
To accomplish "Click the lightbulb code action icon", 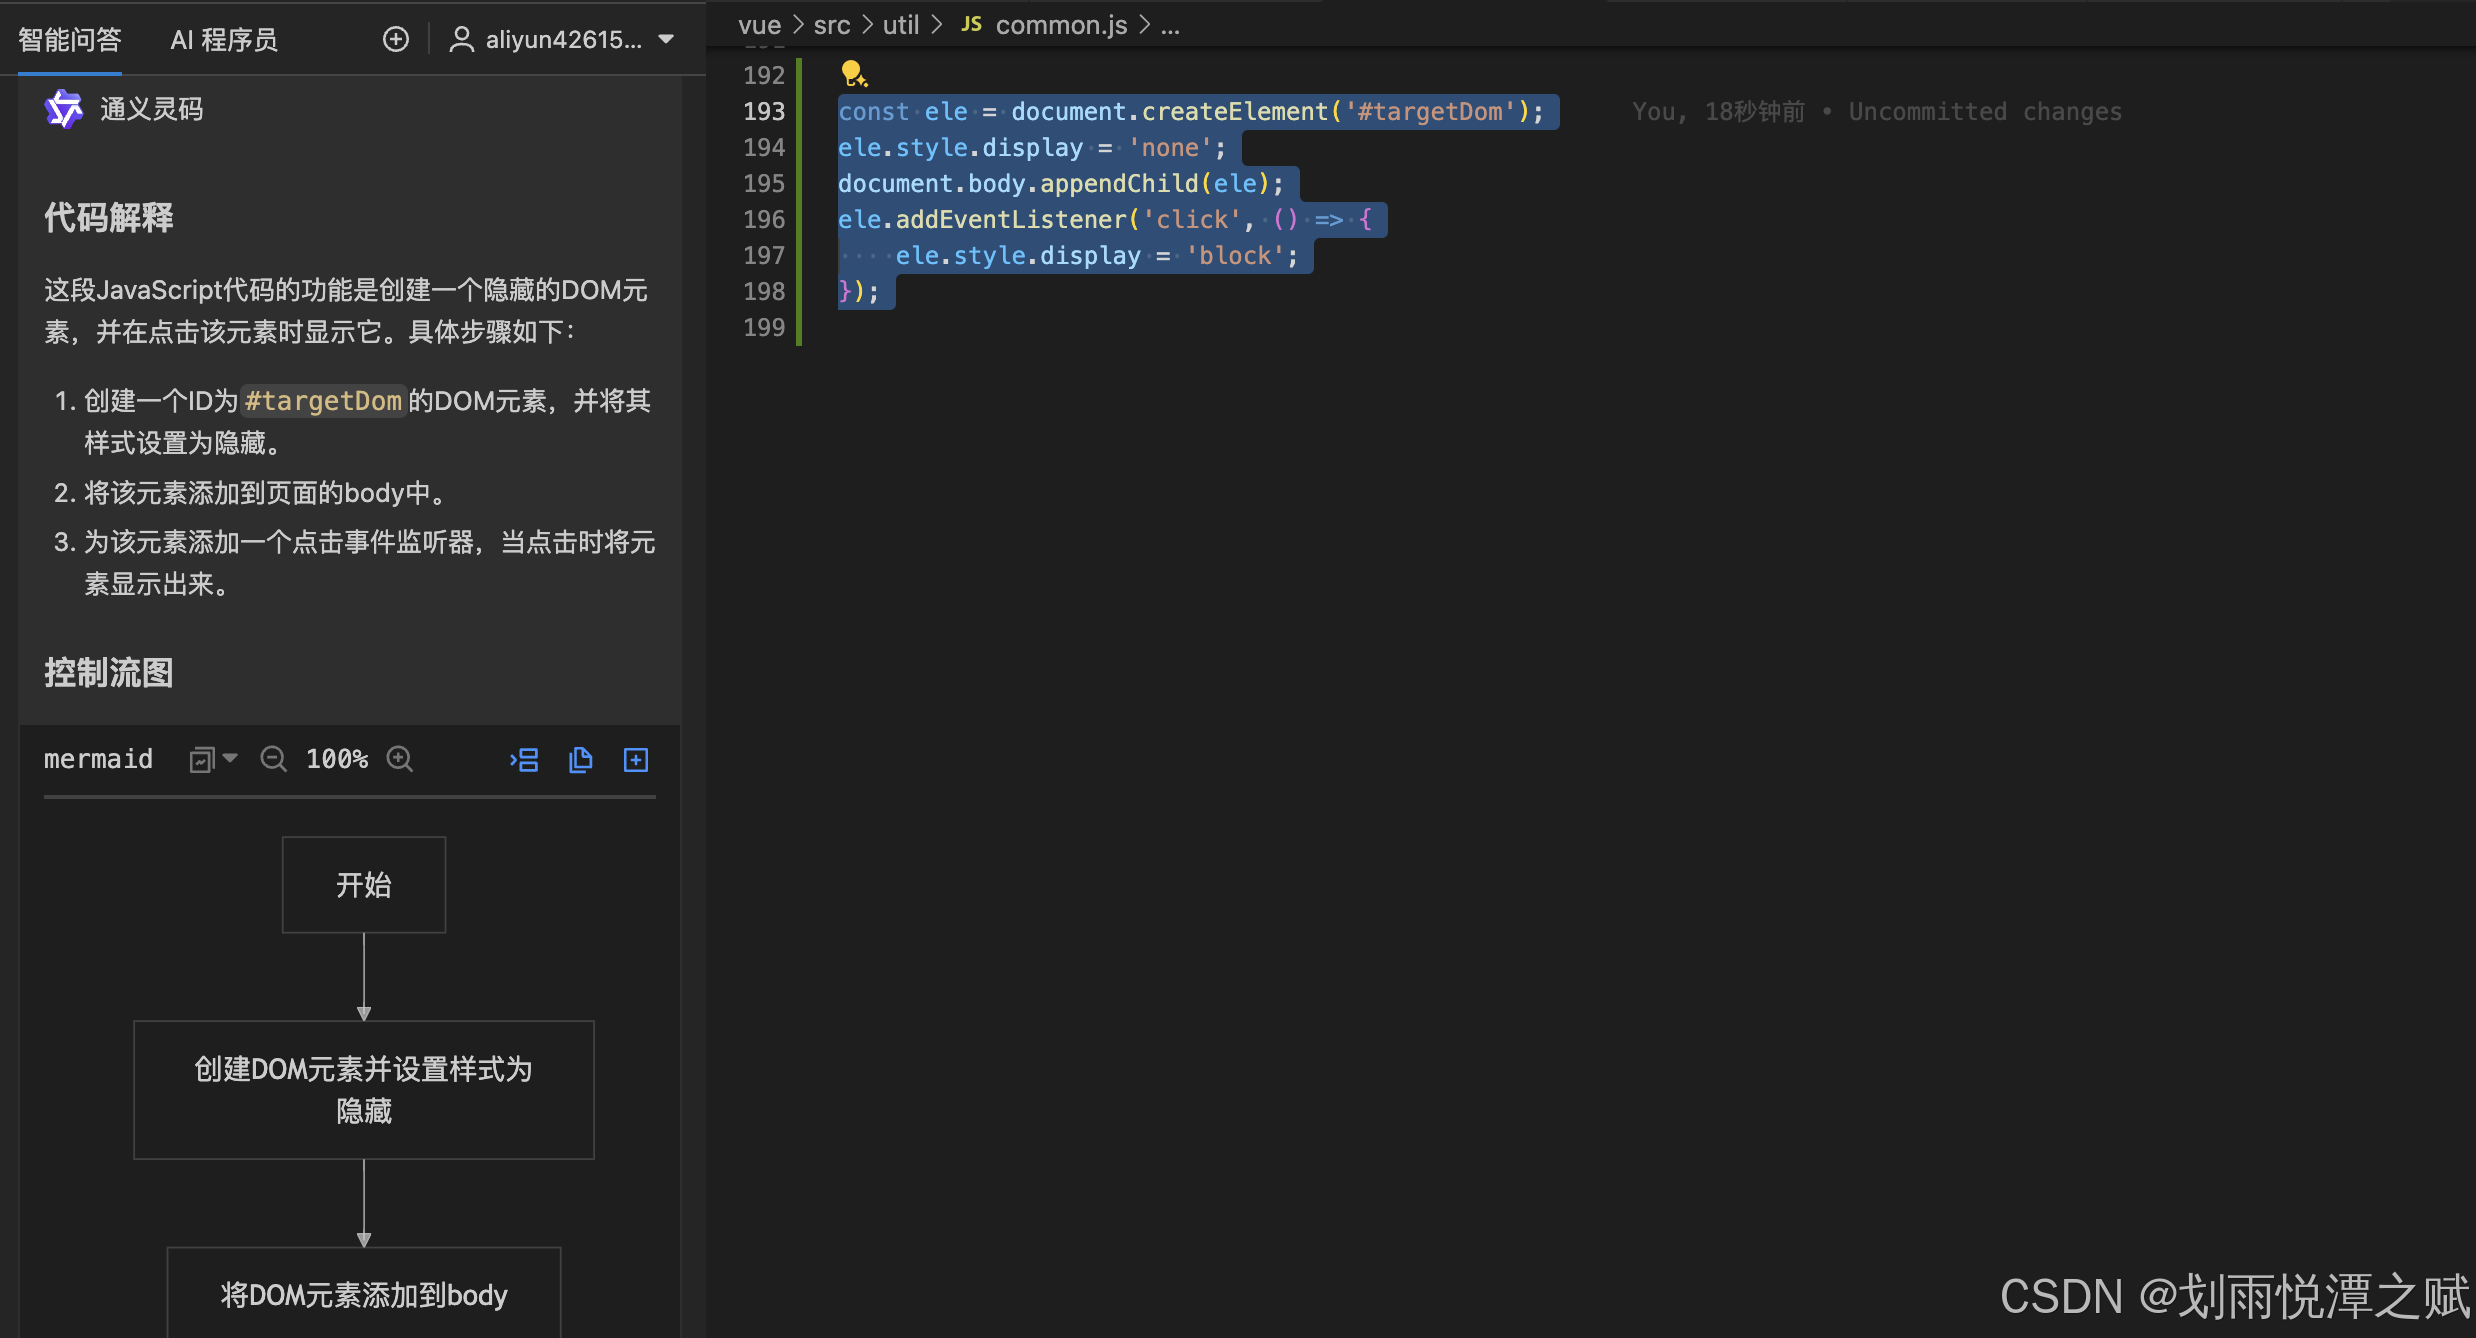I will (x=853, y=74).
